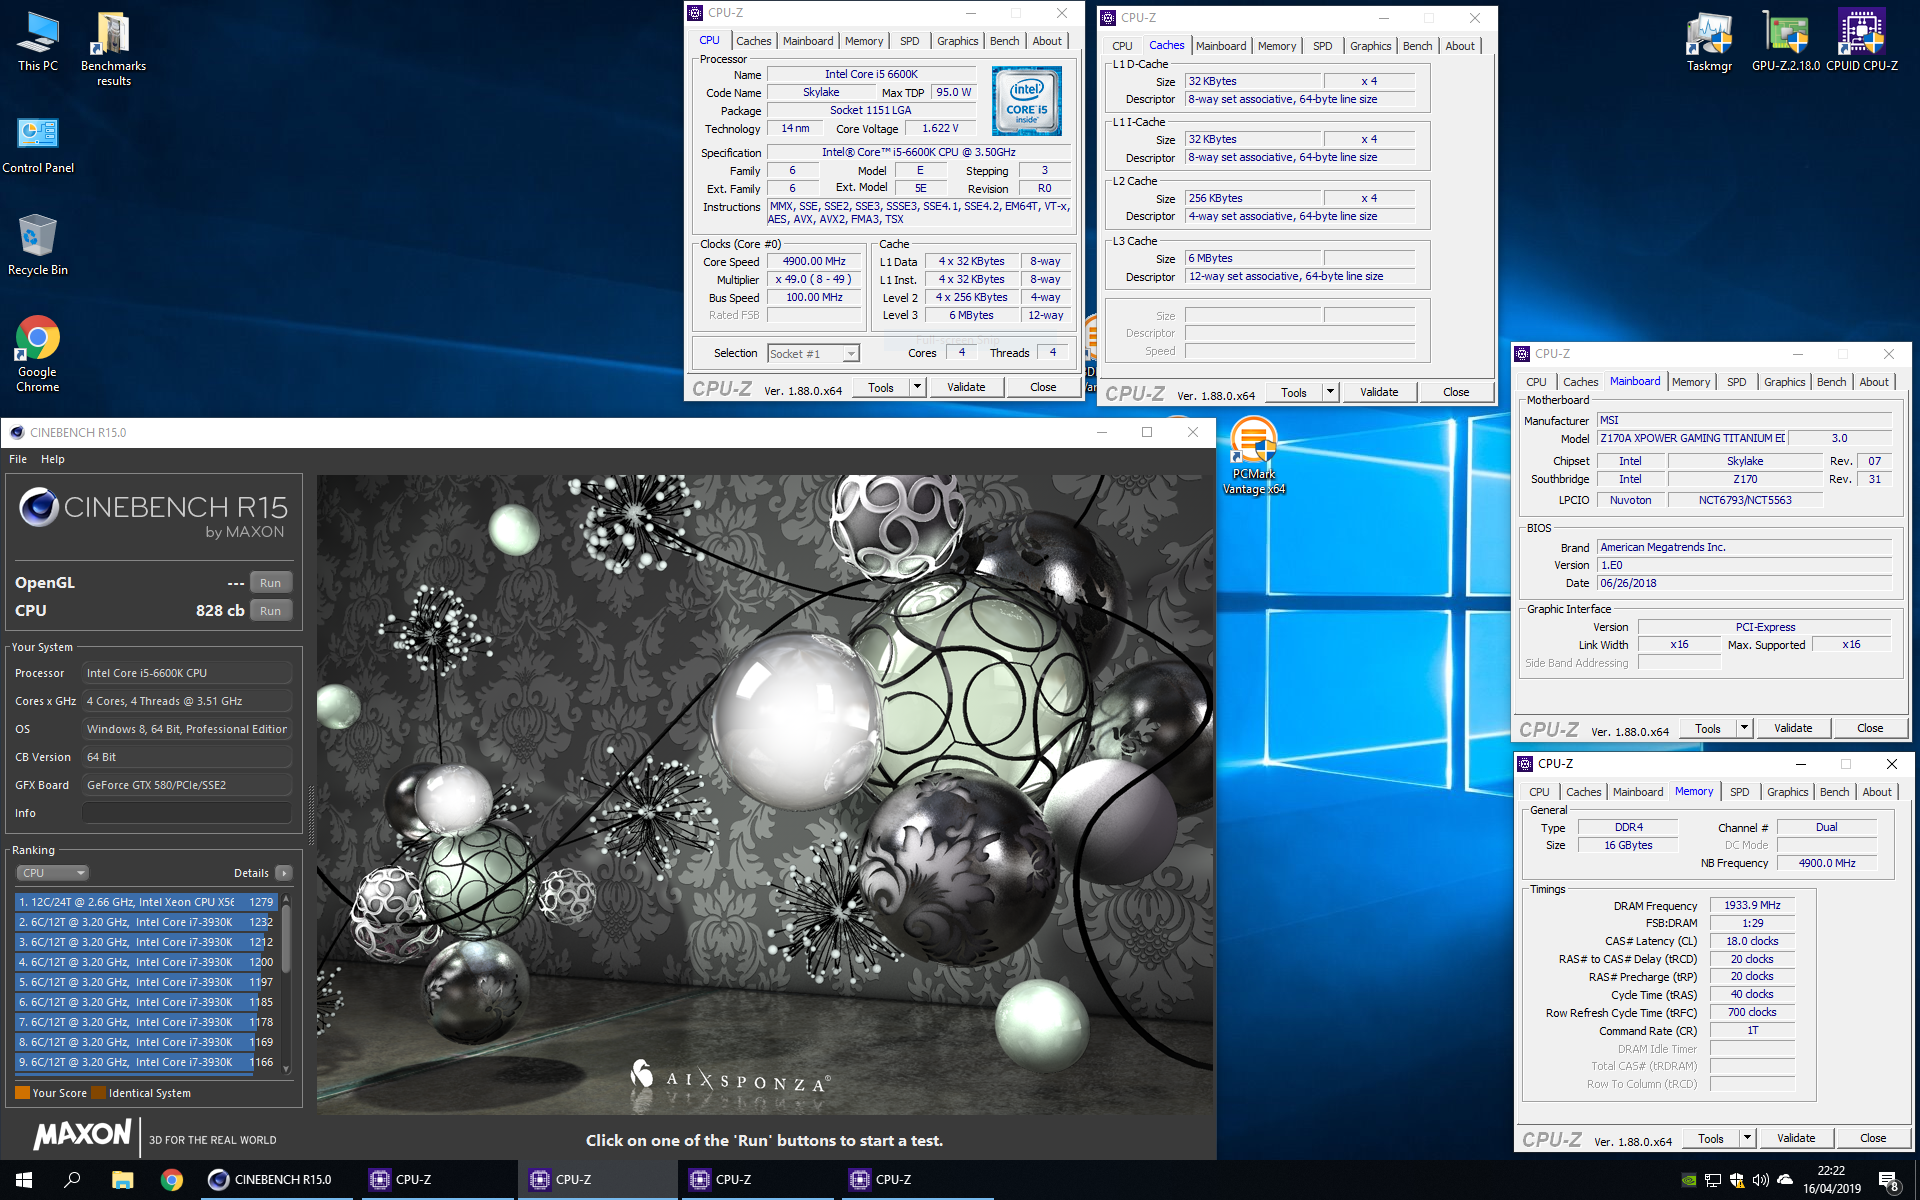Open the Control Panel desktop icon

[x=38, y=145]
